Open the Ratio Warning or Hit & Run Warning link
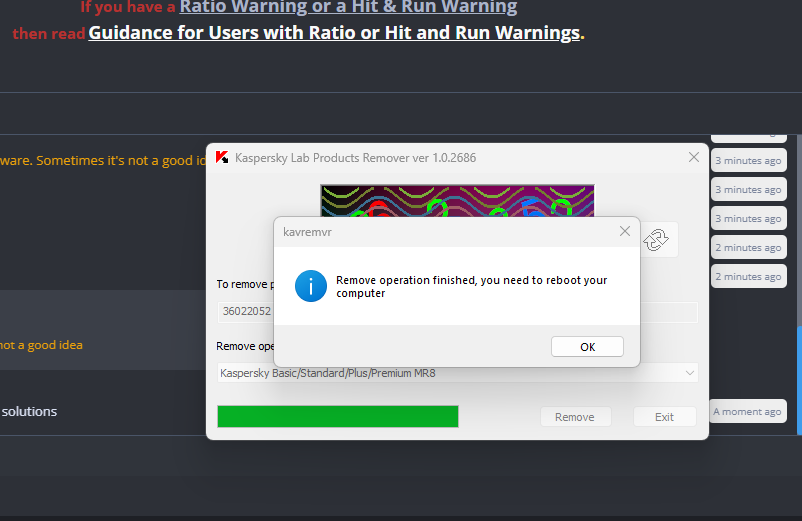Viewport: 802px width, 521px height. tap(348, 7)
